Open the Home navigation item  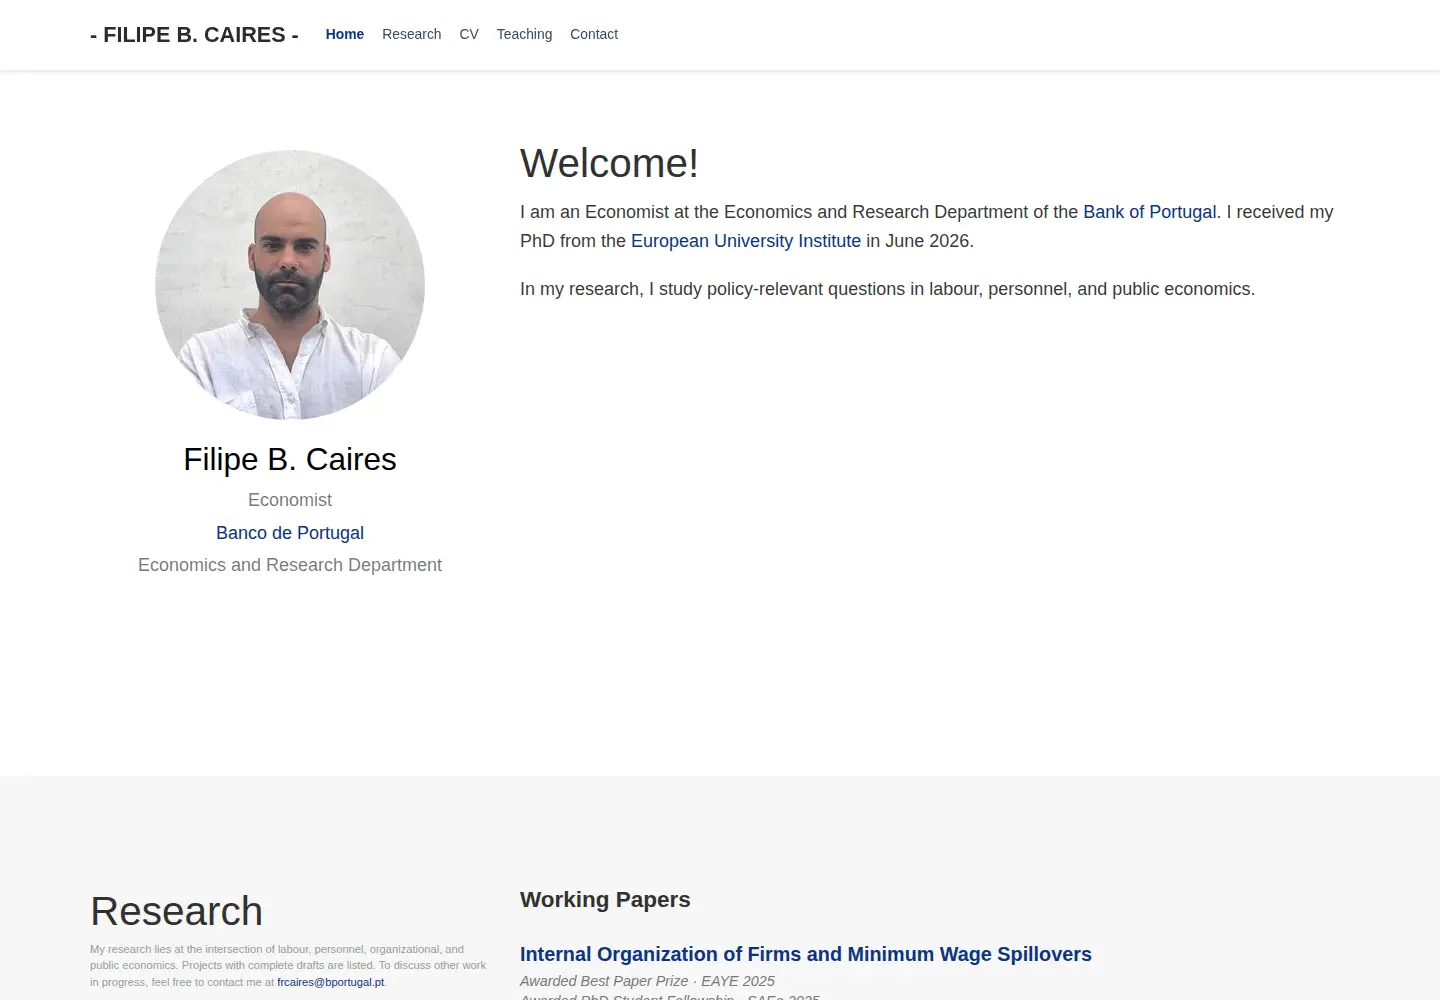345,34
